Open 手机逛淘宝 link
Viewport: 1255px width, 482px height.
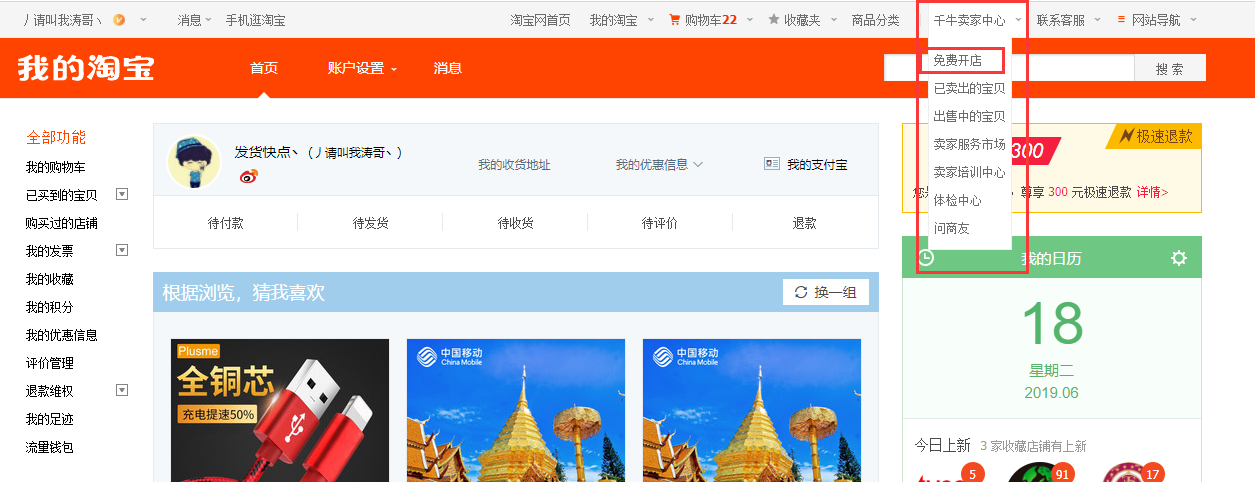[x=255, y=20]
